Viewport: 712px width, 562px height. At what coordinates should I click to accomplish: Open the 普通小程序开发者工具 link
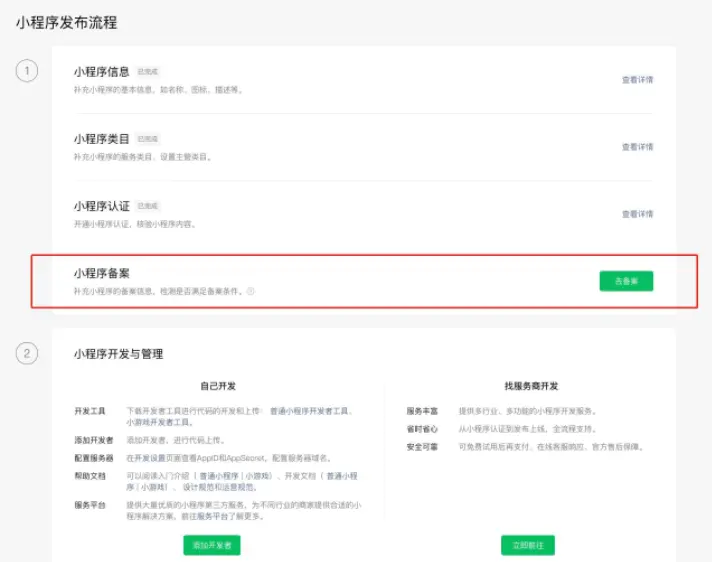tap(310, 411)
